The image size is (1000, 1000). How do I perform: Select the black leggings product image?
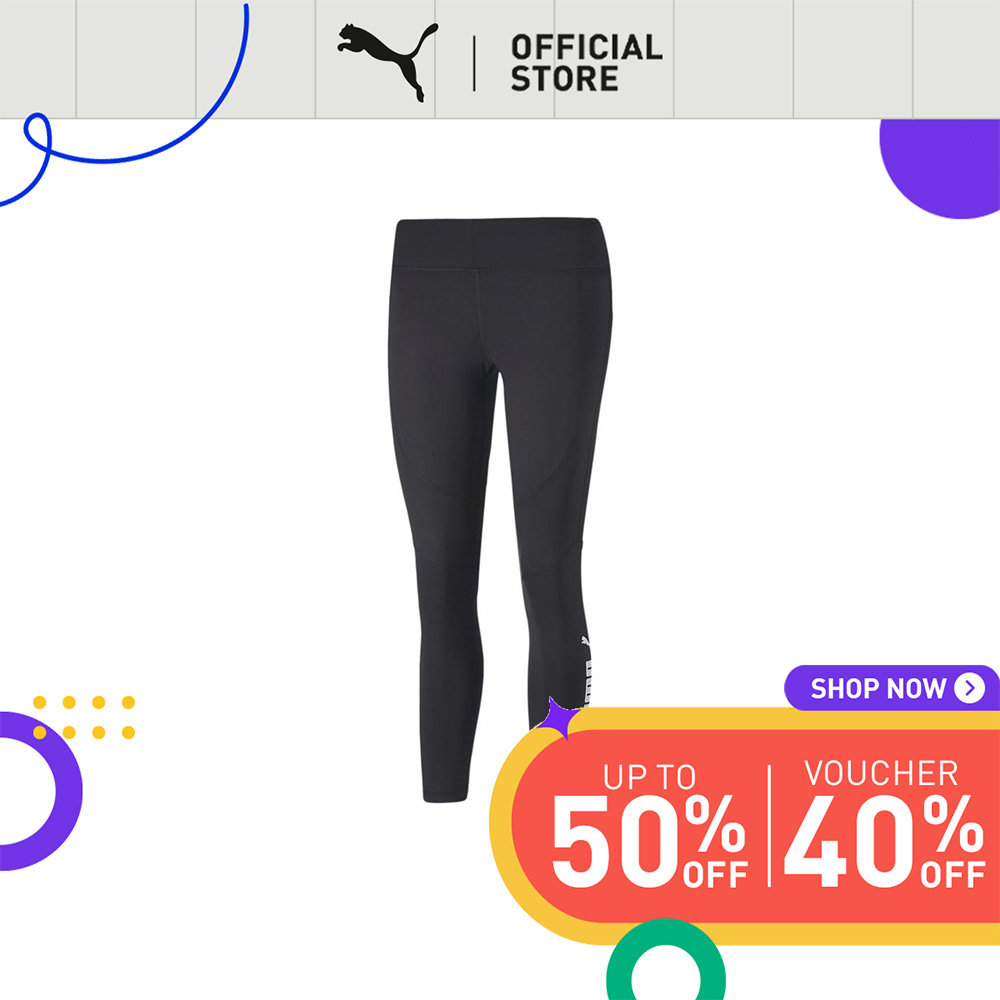coord(501,509)
